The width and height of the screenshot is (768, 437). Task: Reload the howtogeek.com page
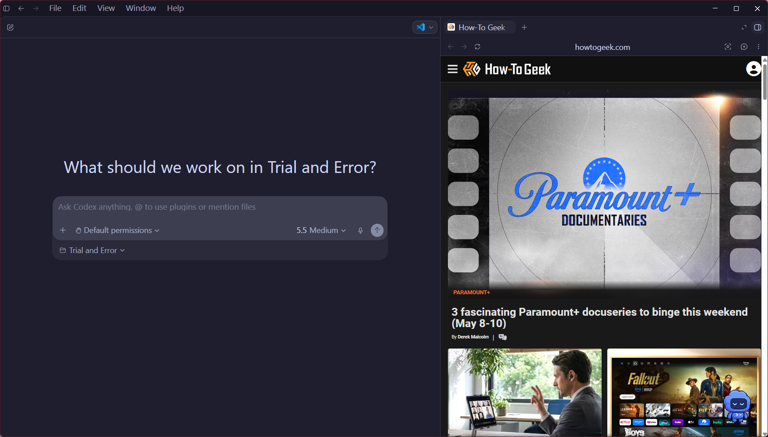(478, 47)
